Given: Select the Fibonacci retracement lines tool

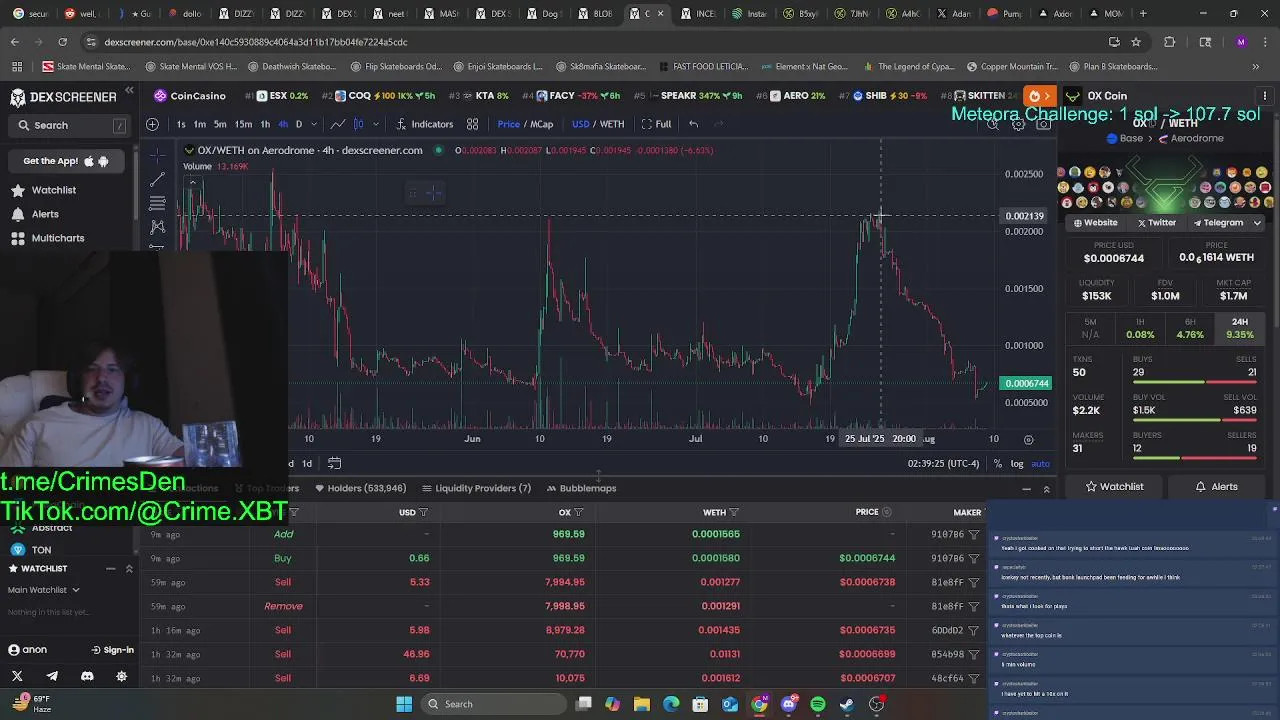Looking at the screenshot, I should tap(157, 204).
